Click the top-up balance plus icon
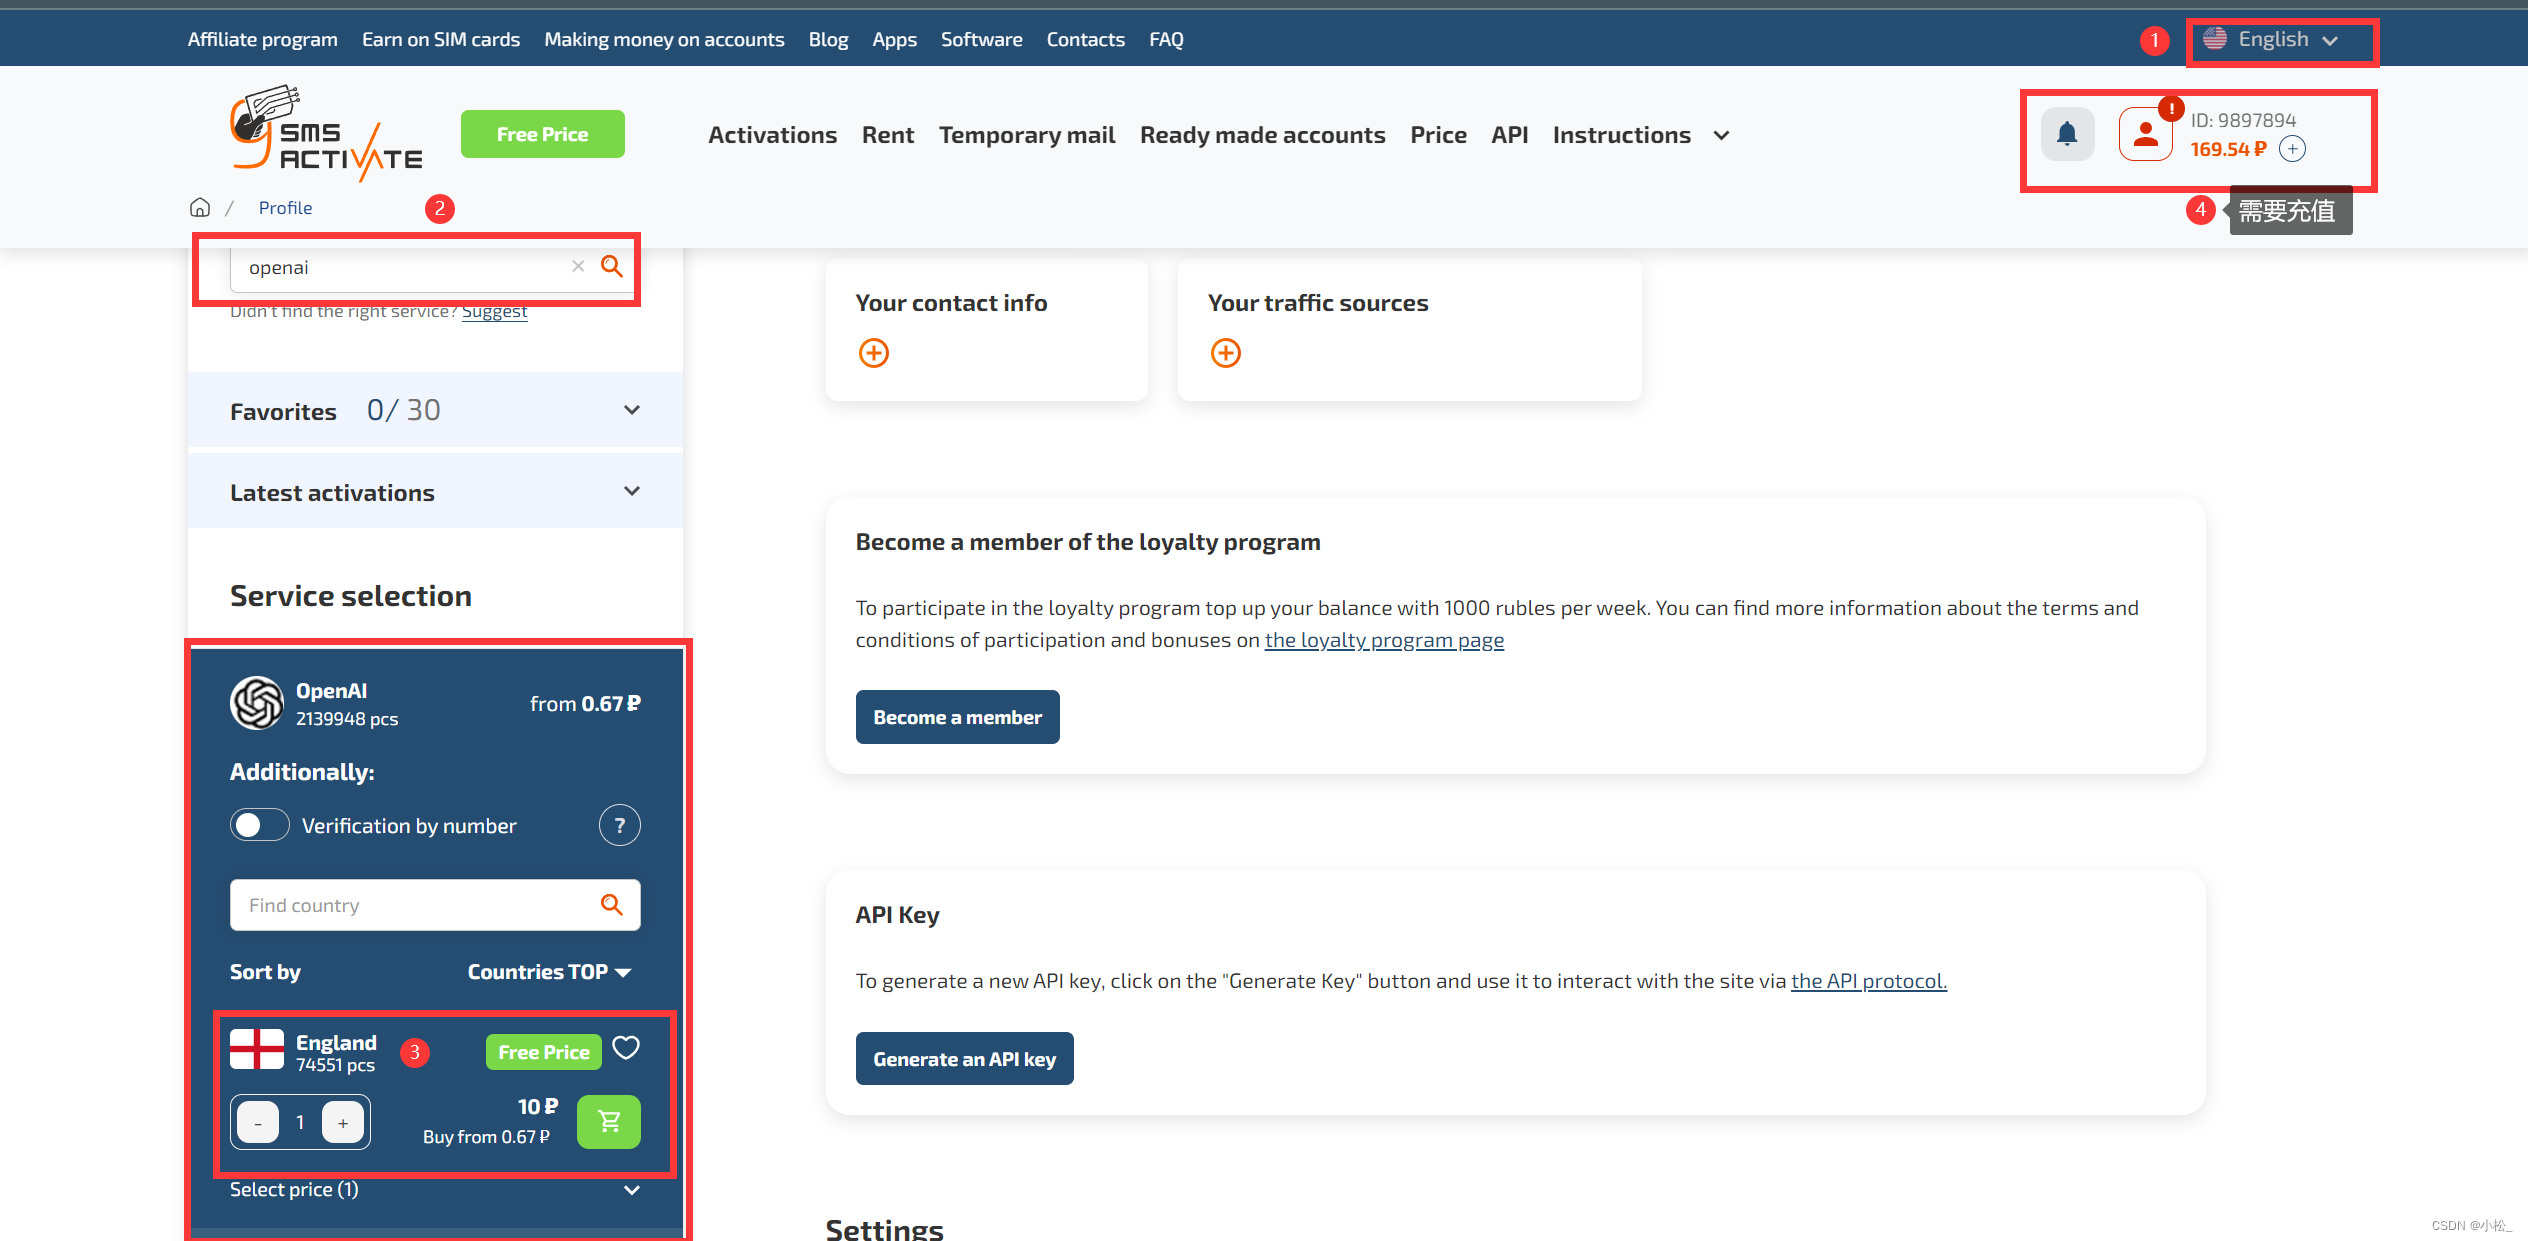 [x=2292, y=149]
